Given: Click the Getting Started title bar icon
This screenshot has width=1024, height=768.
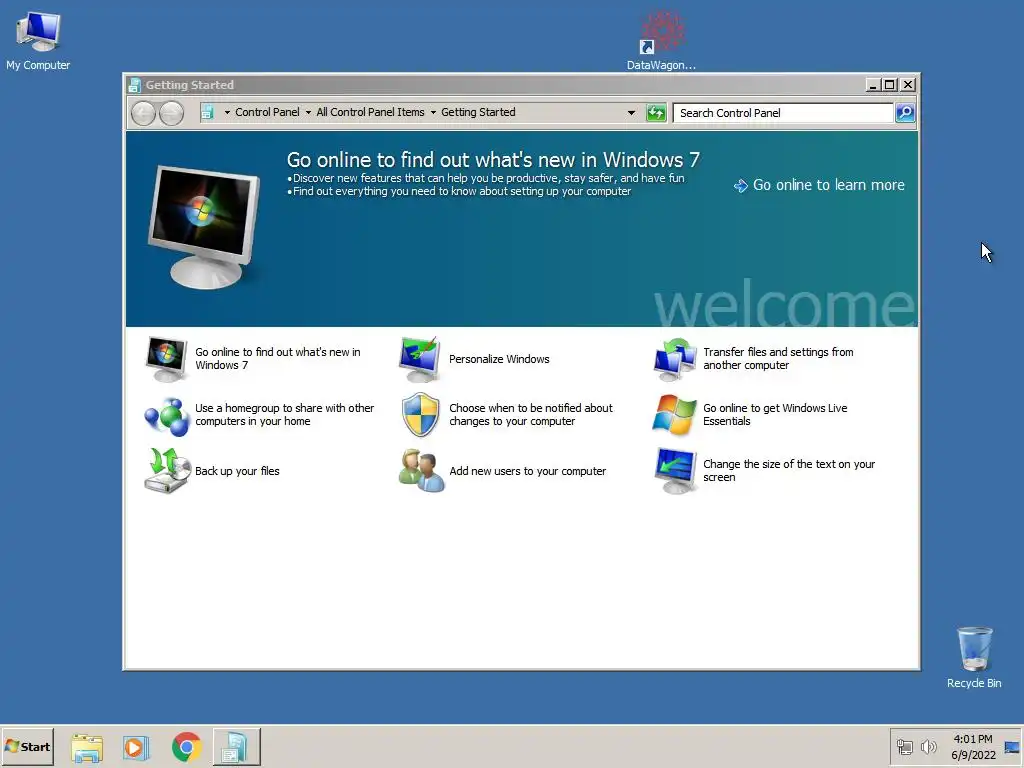Looking at the screenshot, I should pos(135,85).
